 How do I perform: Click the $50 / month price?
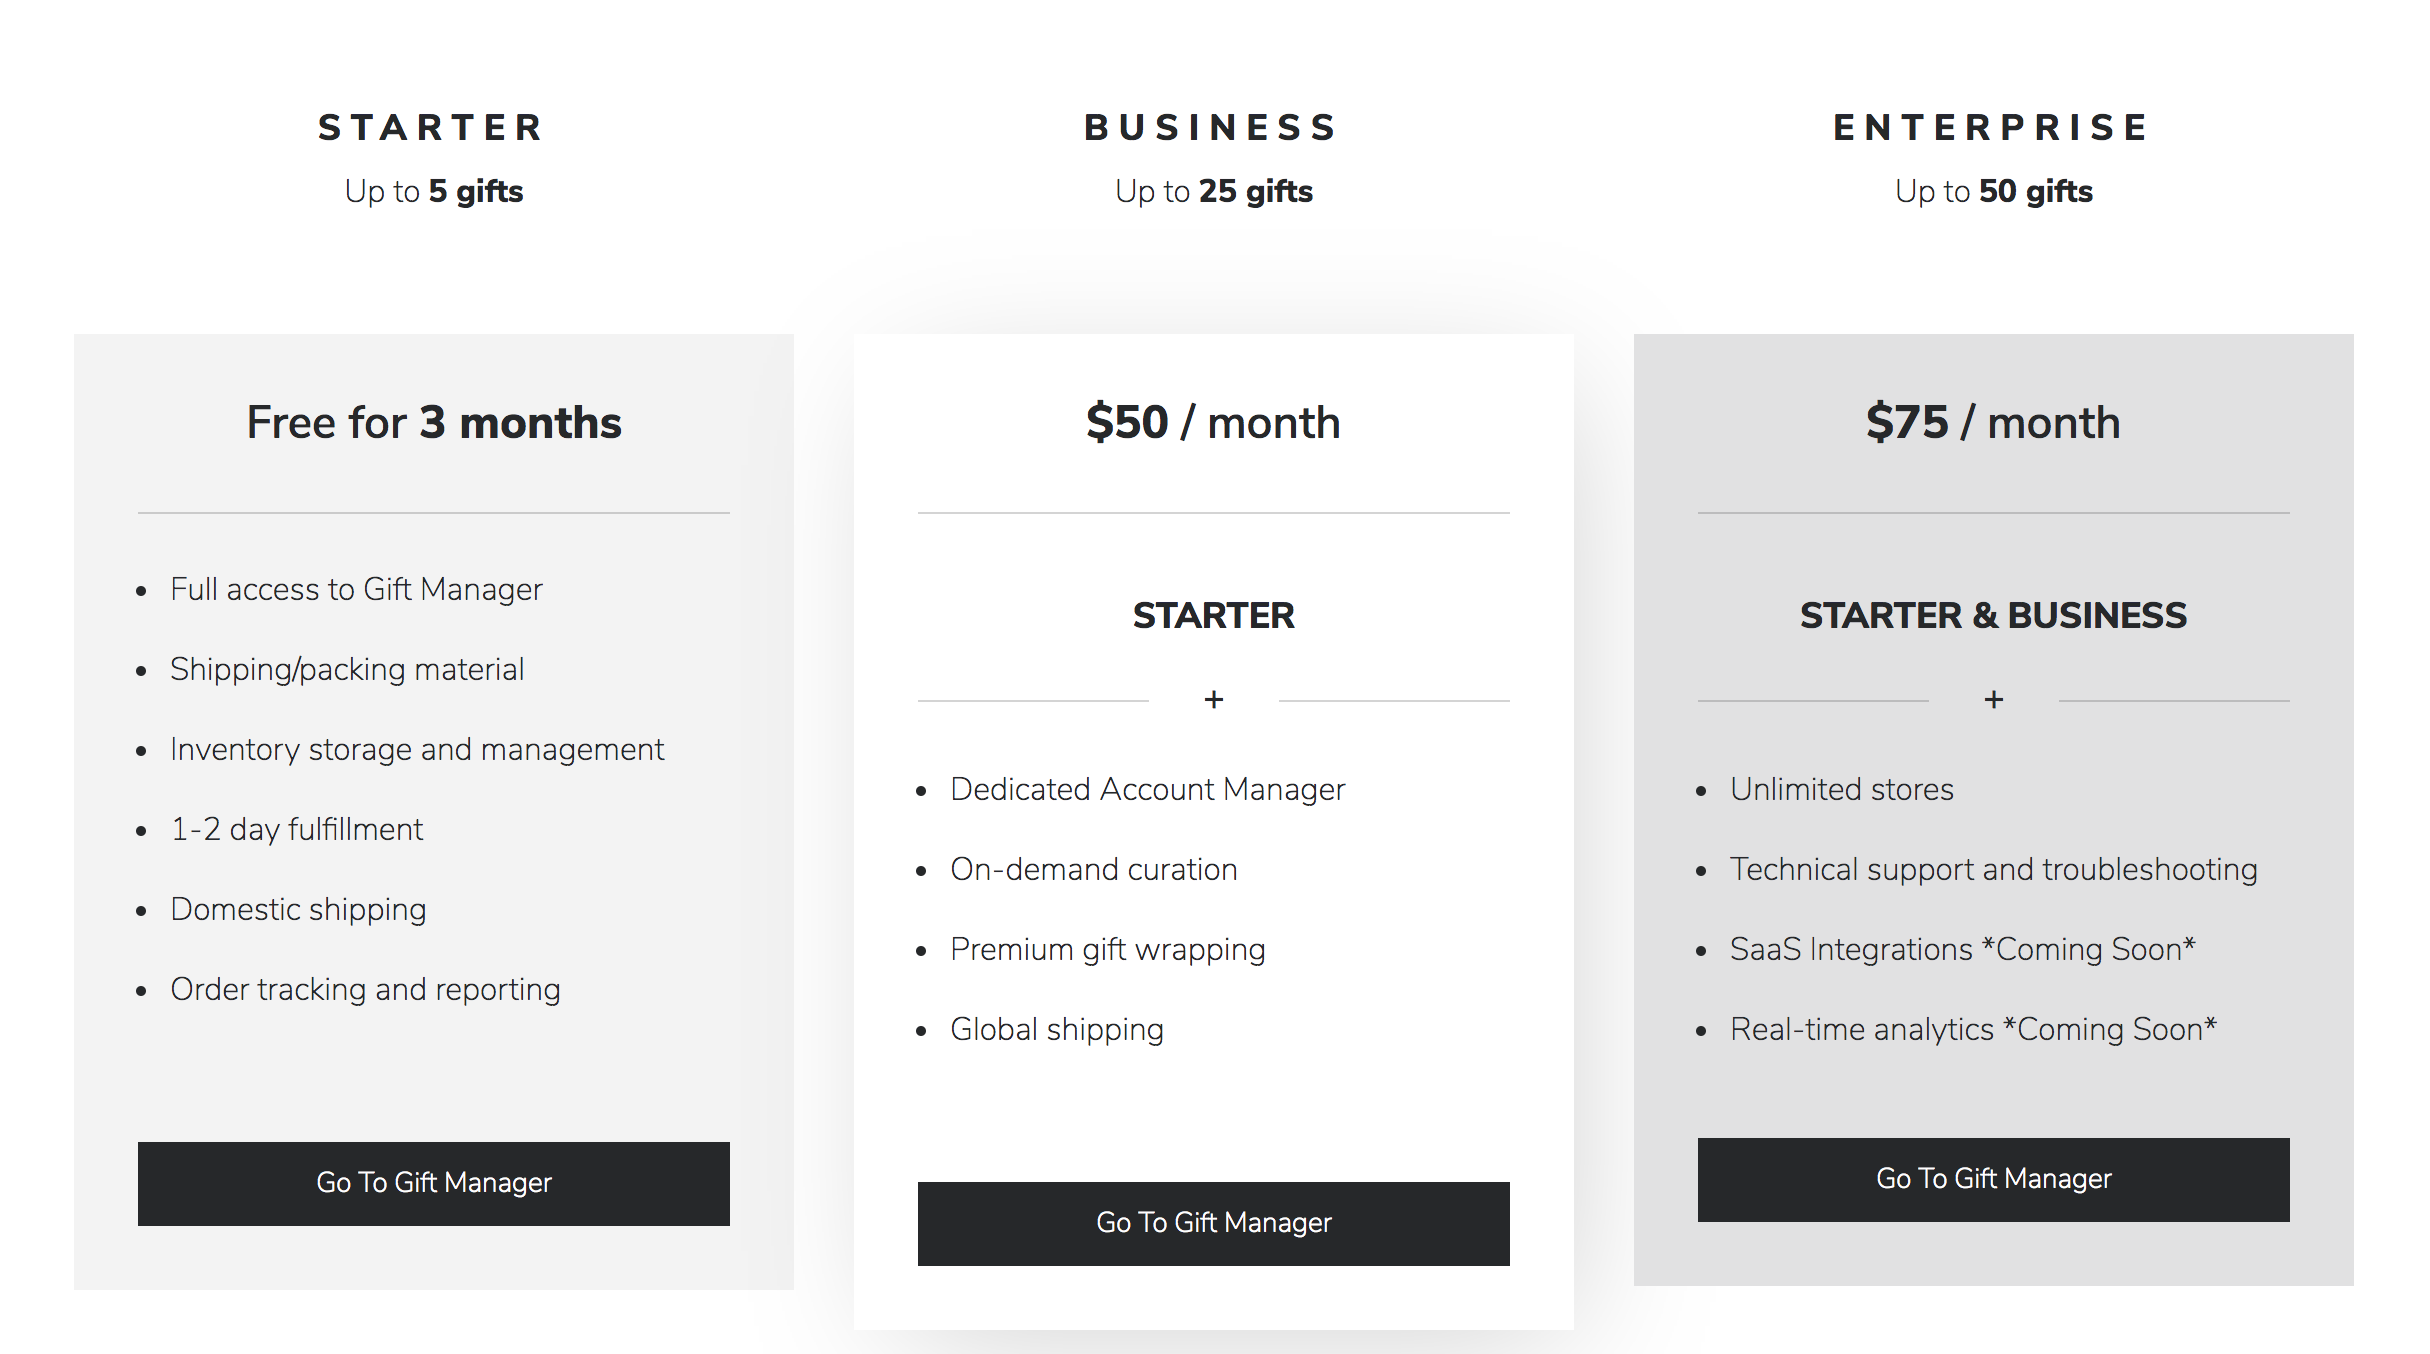(1213, 422)
